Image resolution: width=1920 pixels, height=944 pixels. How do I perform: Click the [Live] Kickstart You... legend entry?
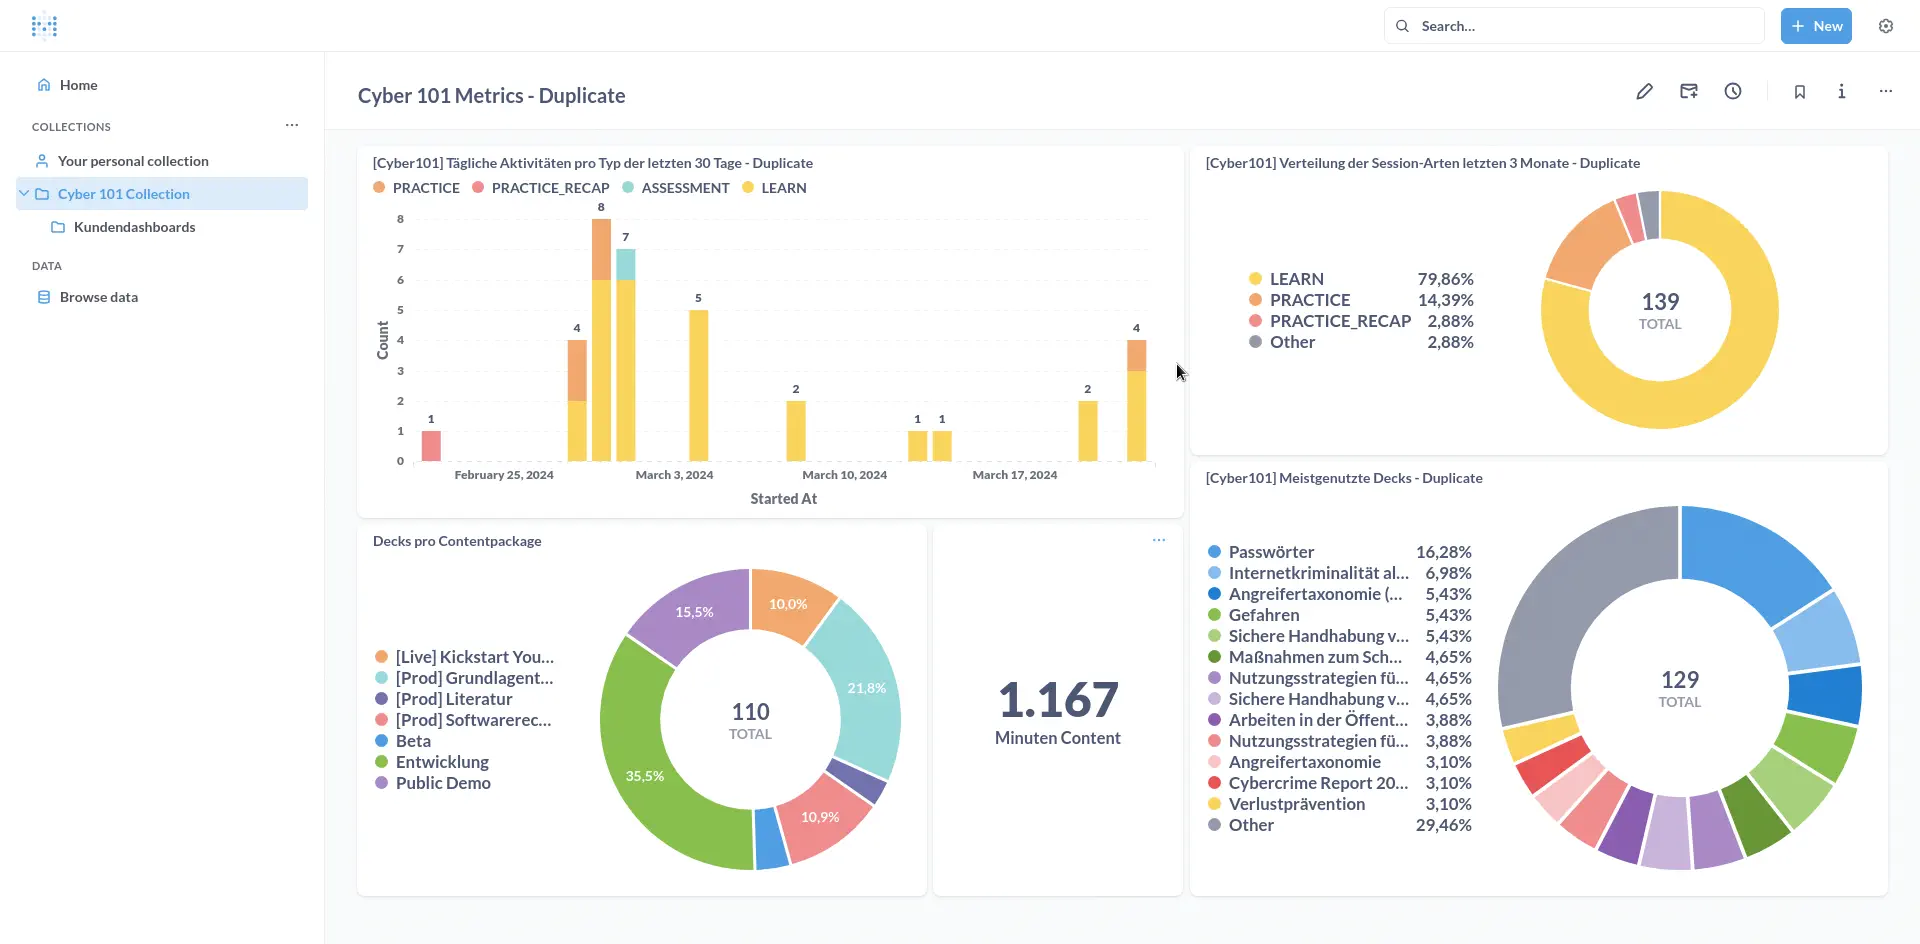pyautogui.click(x=465, y=657)
